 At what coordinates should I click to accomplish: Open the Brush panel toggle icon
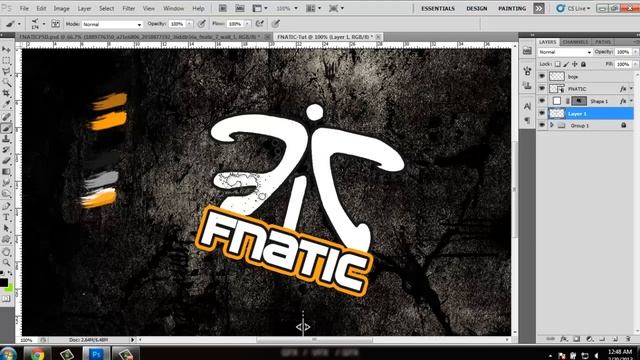point(56,24)
